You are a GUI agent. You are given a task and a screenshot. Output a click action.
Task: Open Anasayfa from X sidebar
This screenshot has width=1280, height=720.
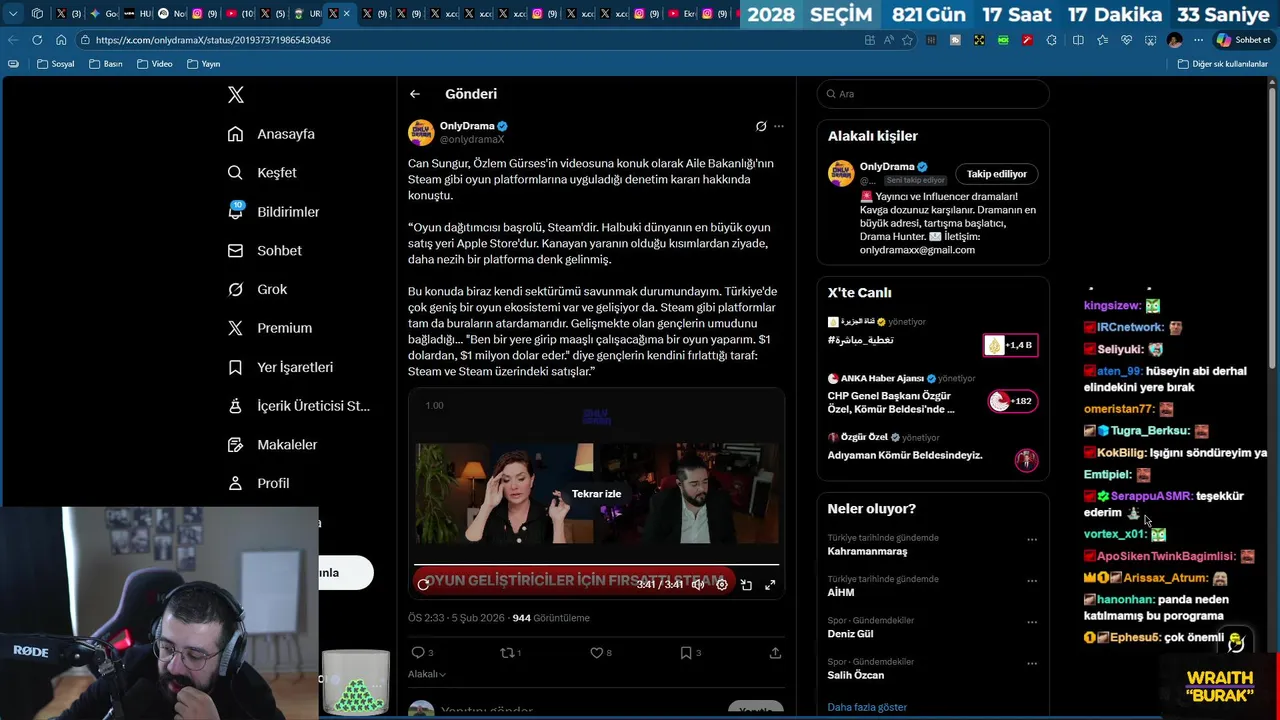pos(271,134)
